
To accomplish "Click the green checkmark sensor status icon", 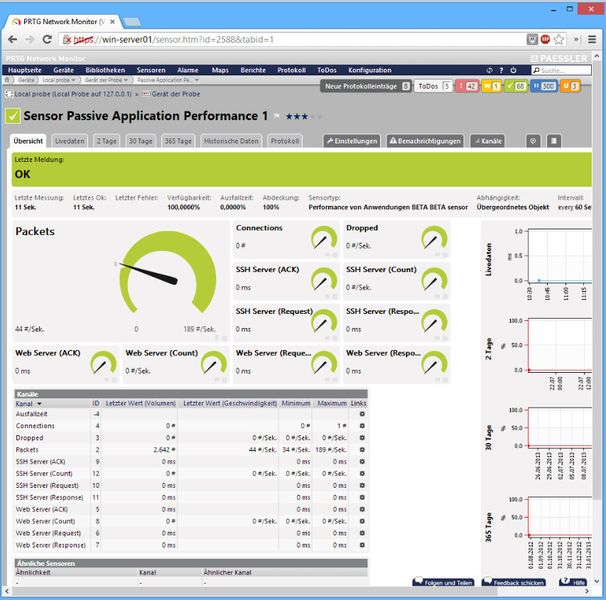I will pos(12,116).
